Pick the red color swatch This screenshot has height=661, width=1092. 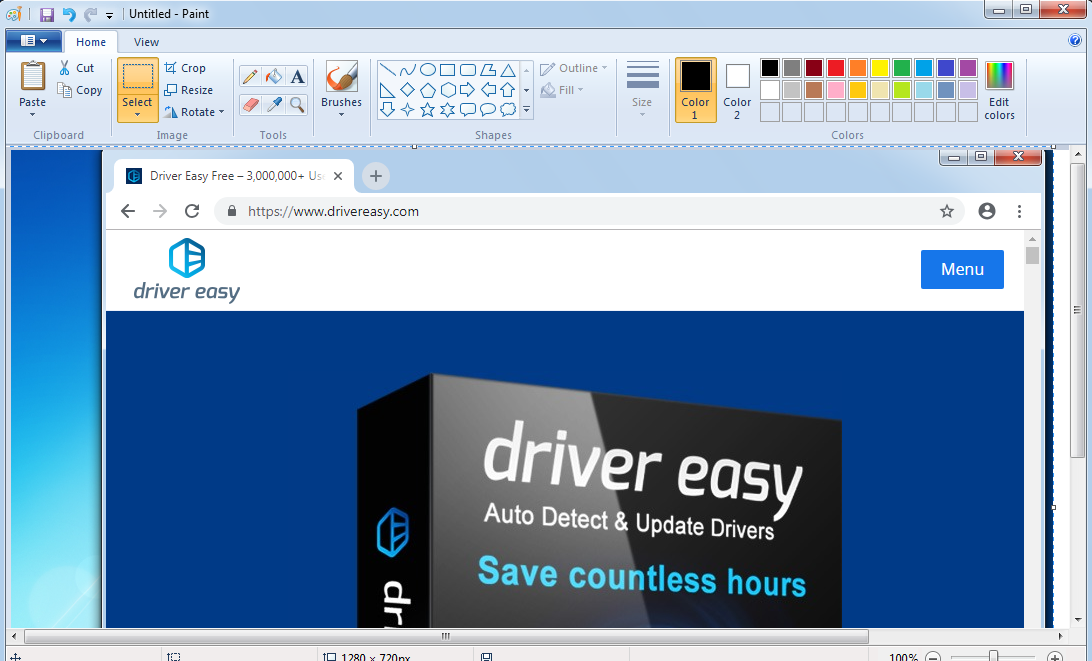[836, 68]
